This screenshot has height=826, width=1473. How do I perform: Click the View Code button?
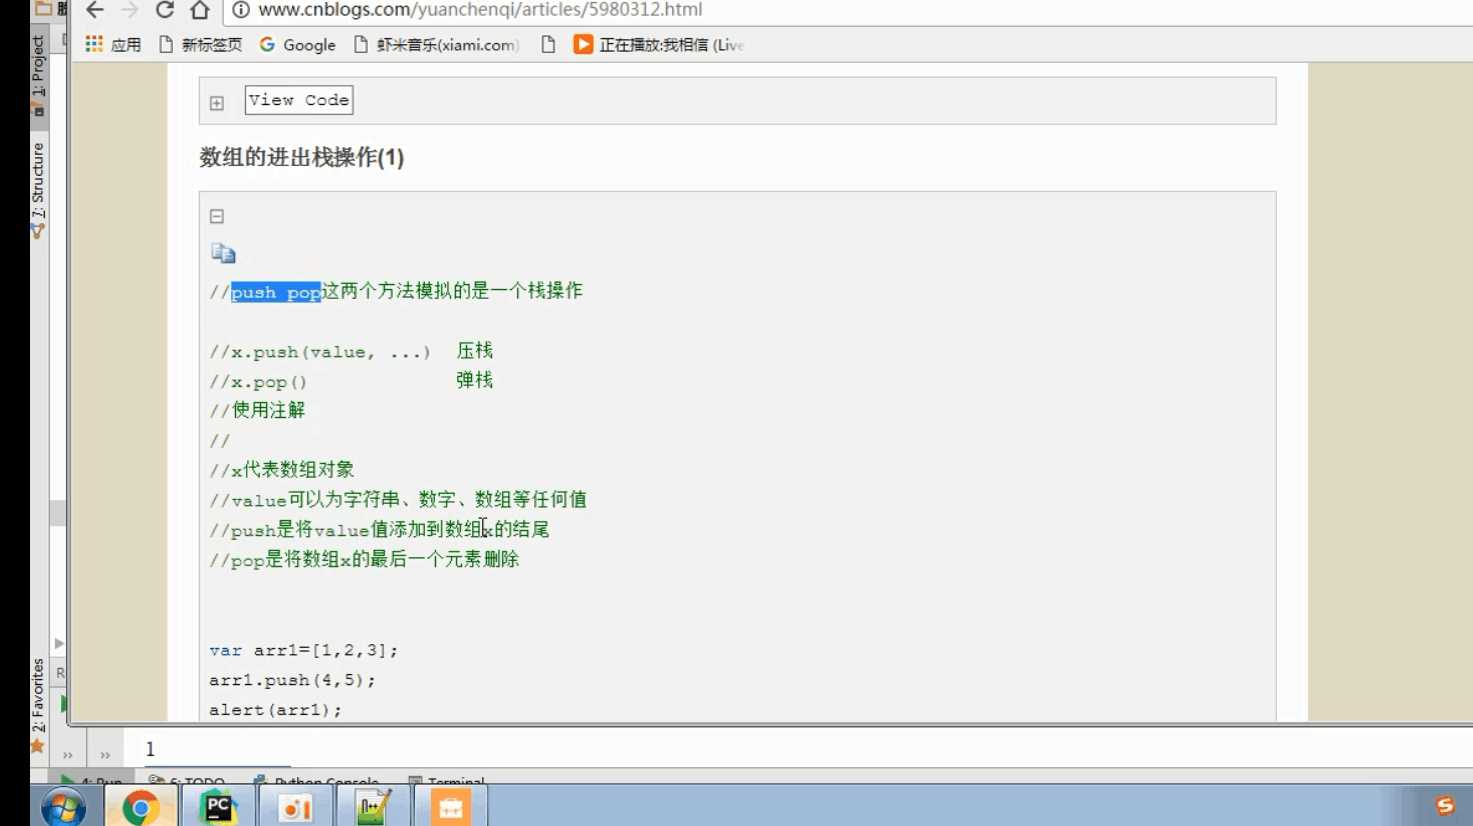pos(299,100)
